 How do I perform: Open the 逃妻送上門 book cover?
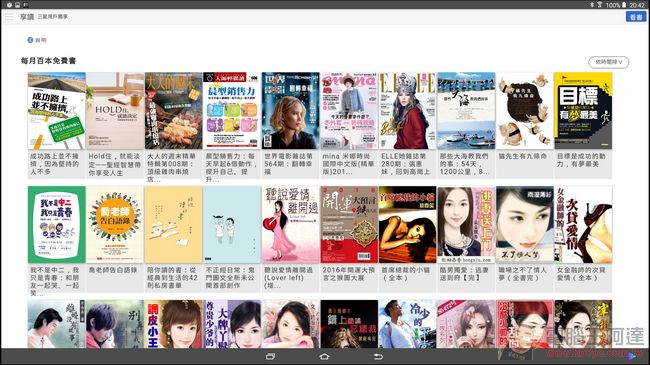[466, 224]
